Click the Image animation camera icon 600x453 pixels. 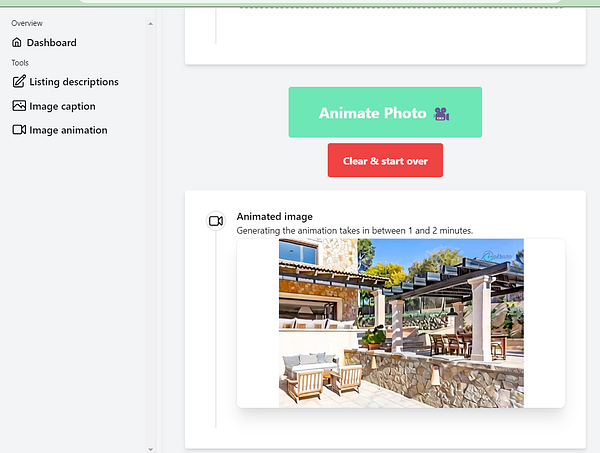pos(19,130)
